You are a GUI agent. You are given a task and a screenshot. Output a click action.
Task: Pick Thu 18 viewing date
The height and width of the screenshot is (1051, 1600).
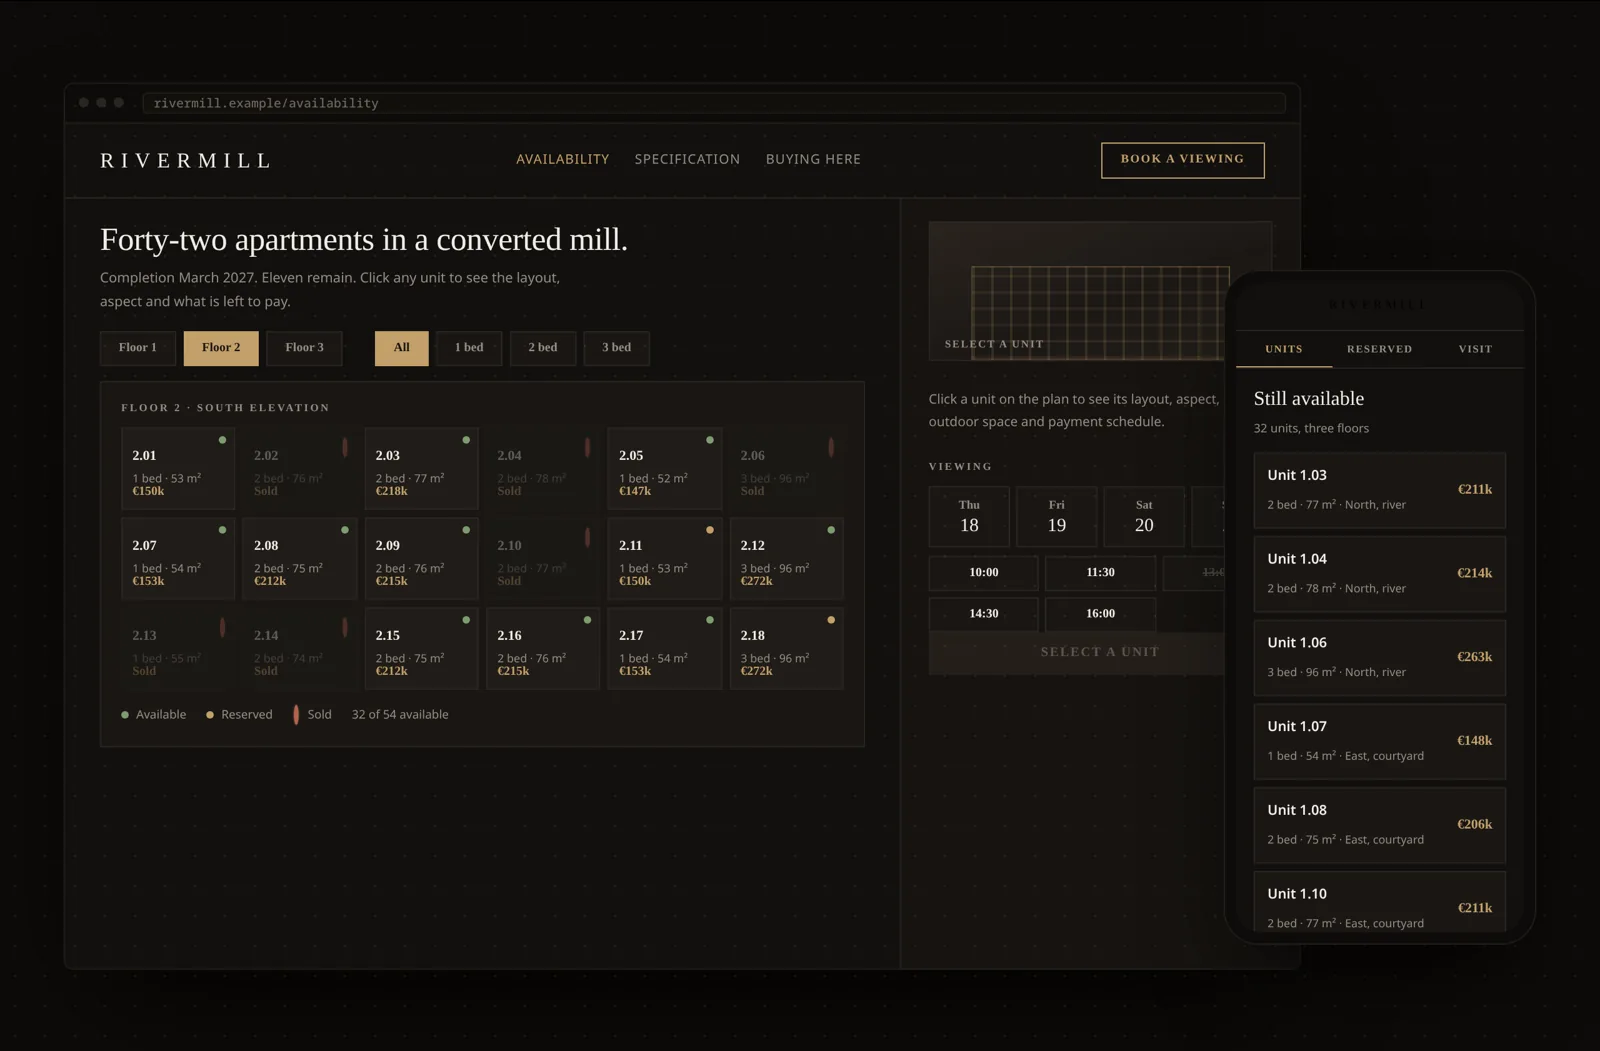click(969, 517)
